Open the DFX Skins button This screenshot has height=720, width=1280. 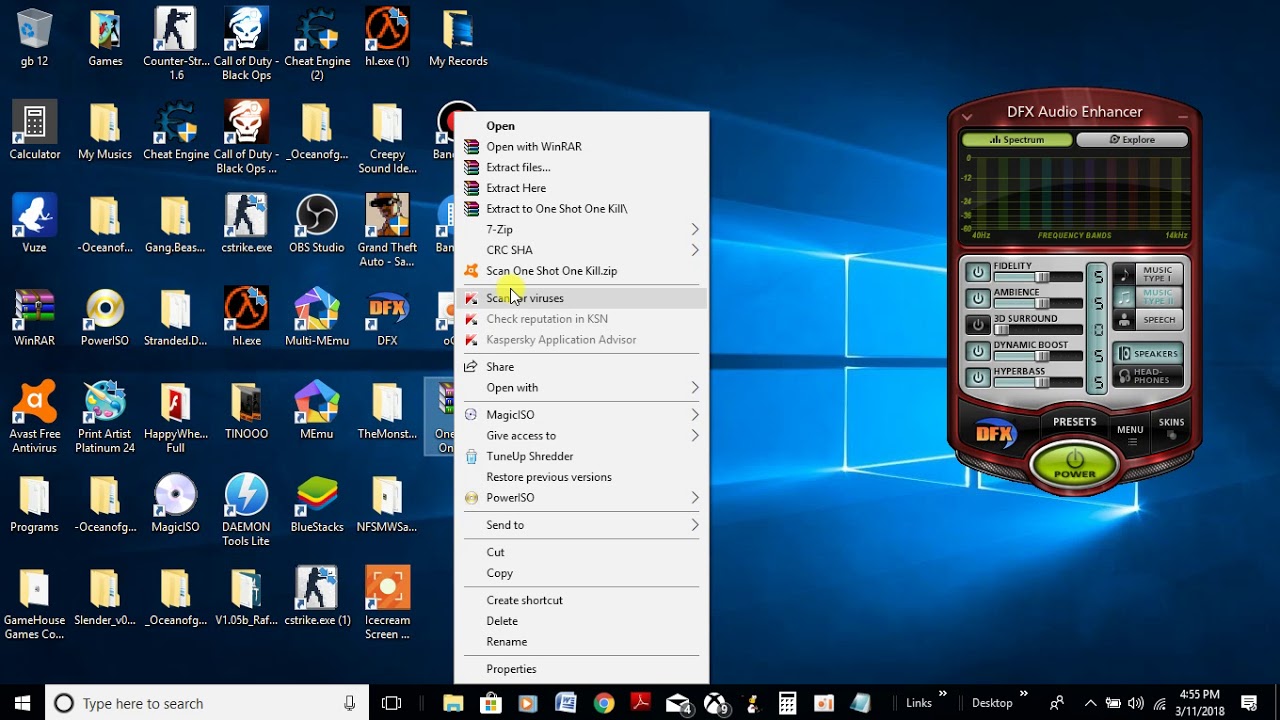click(x=1171, y=428)
